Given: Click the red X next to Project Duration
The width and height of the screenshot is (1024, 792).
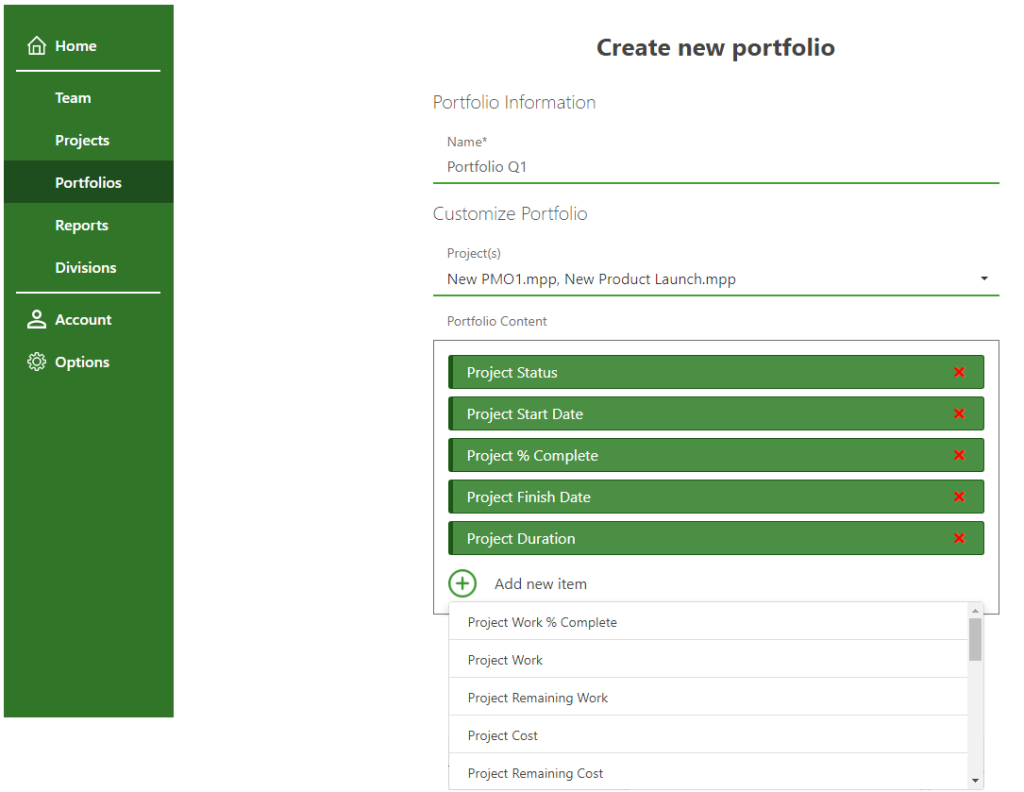Looking at the screenshot, I should [959, 537].
